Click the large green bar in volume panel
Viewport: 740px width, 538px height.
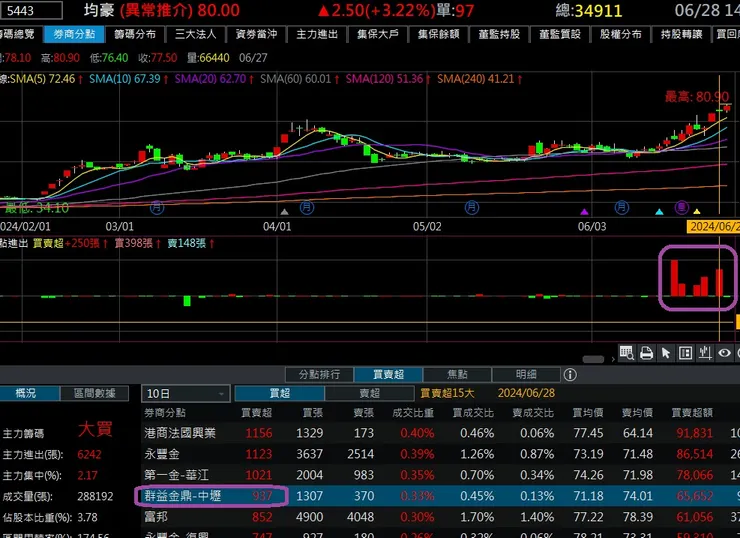[187, 301]
